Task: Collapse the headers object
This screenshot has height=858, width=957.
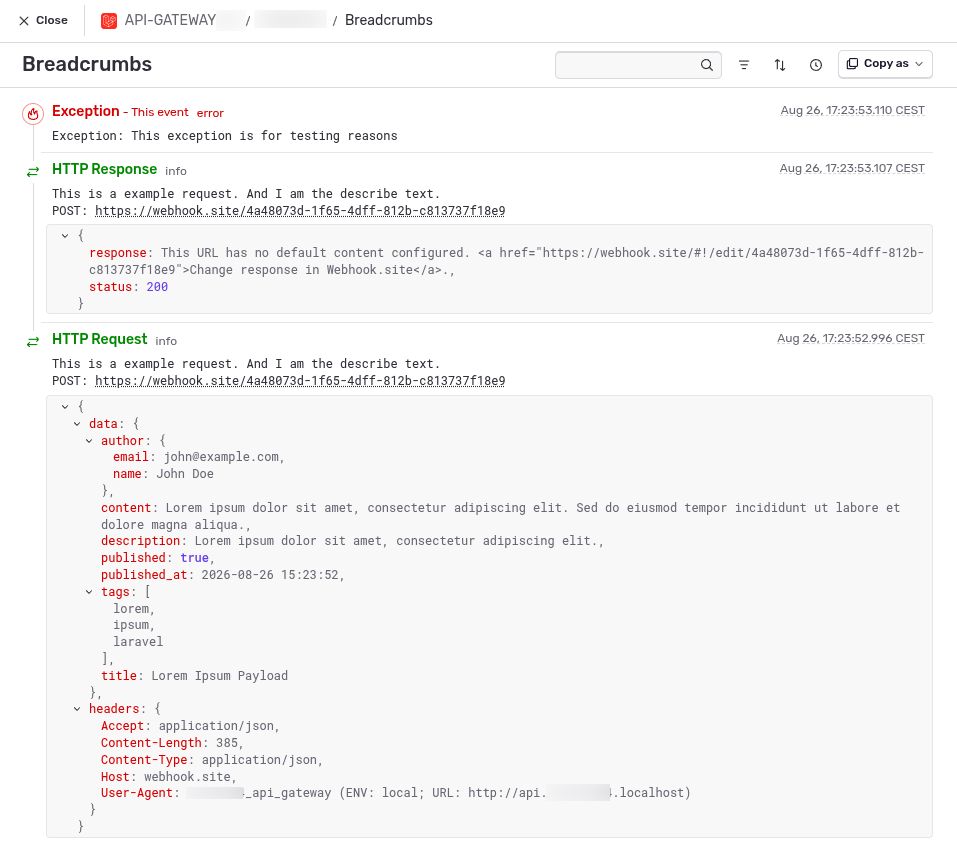Action: click(77, 708)
